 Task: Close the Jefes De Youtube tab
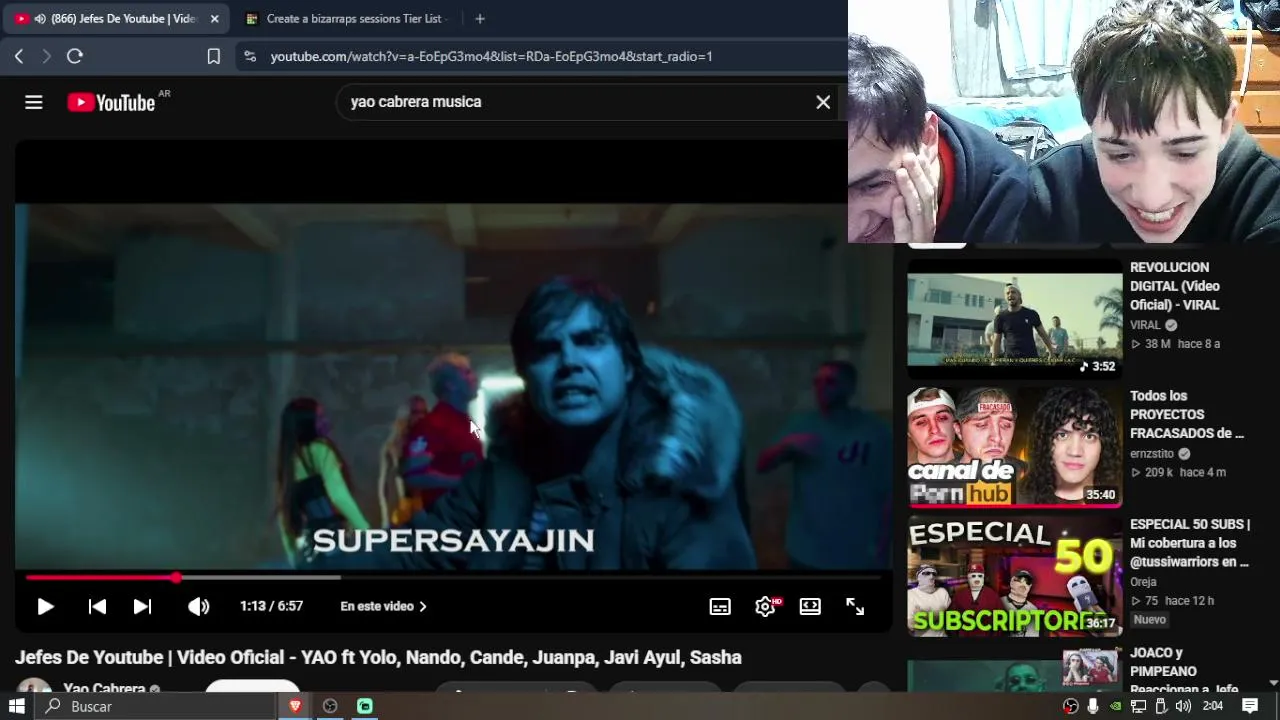(x=214, y=19)
